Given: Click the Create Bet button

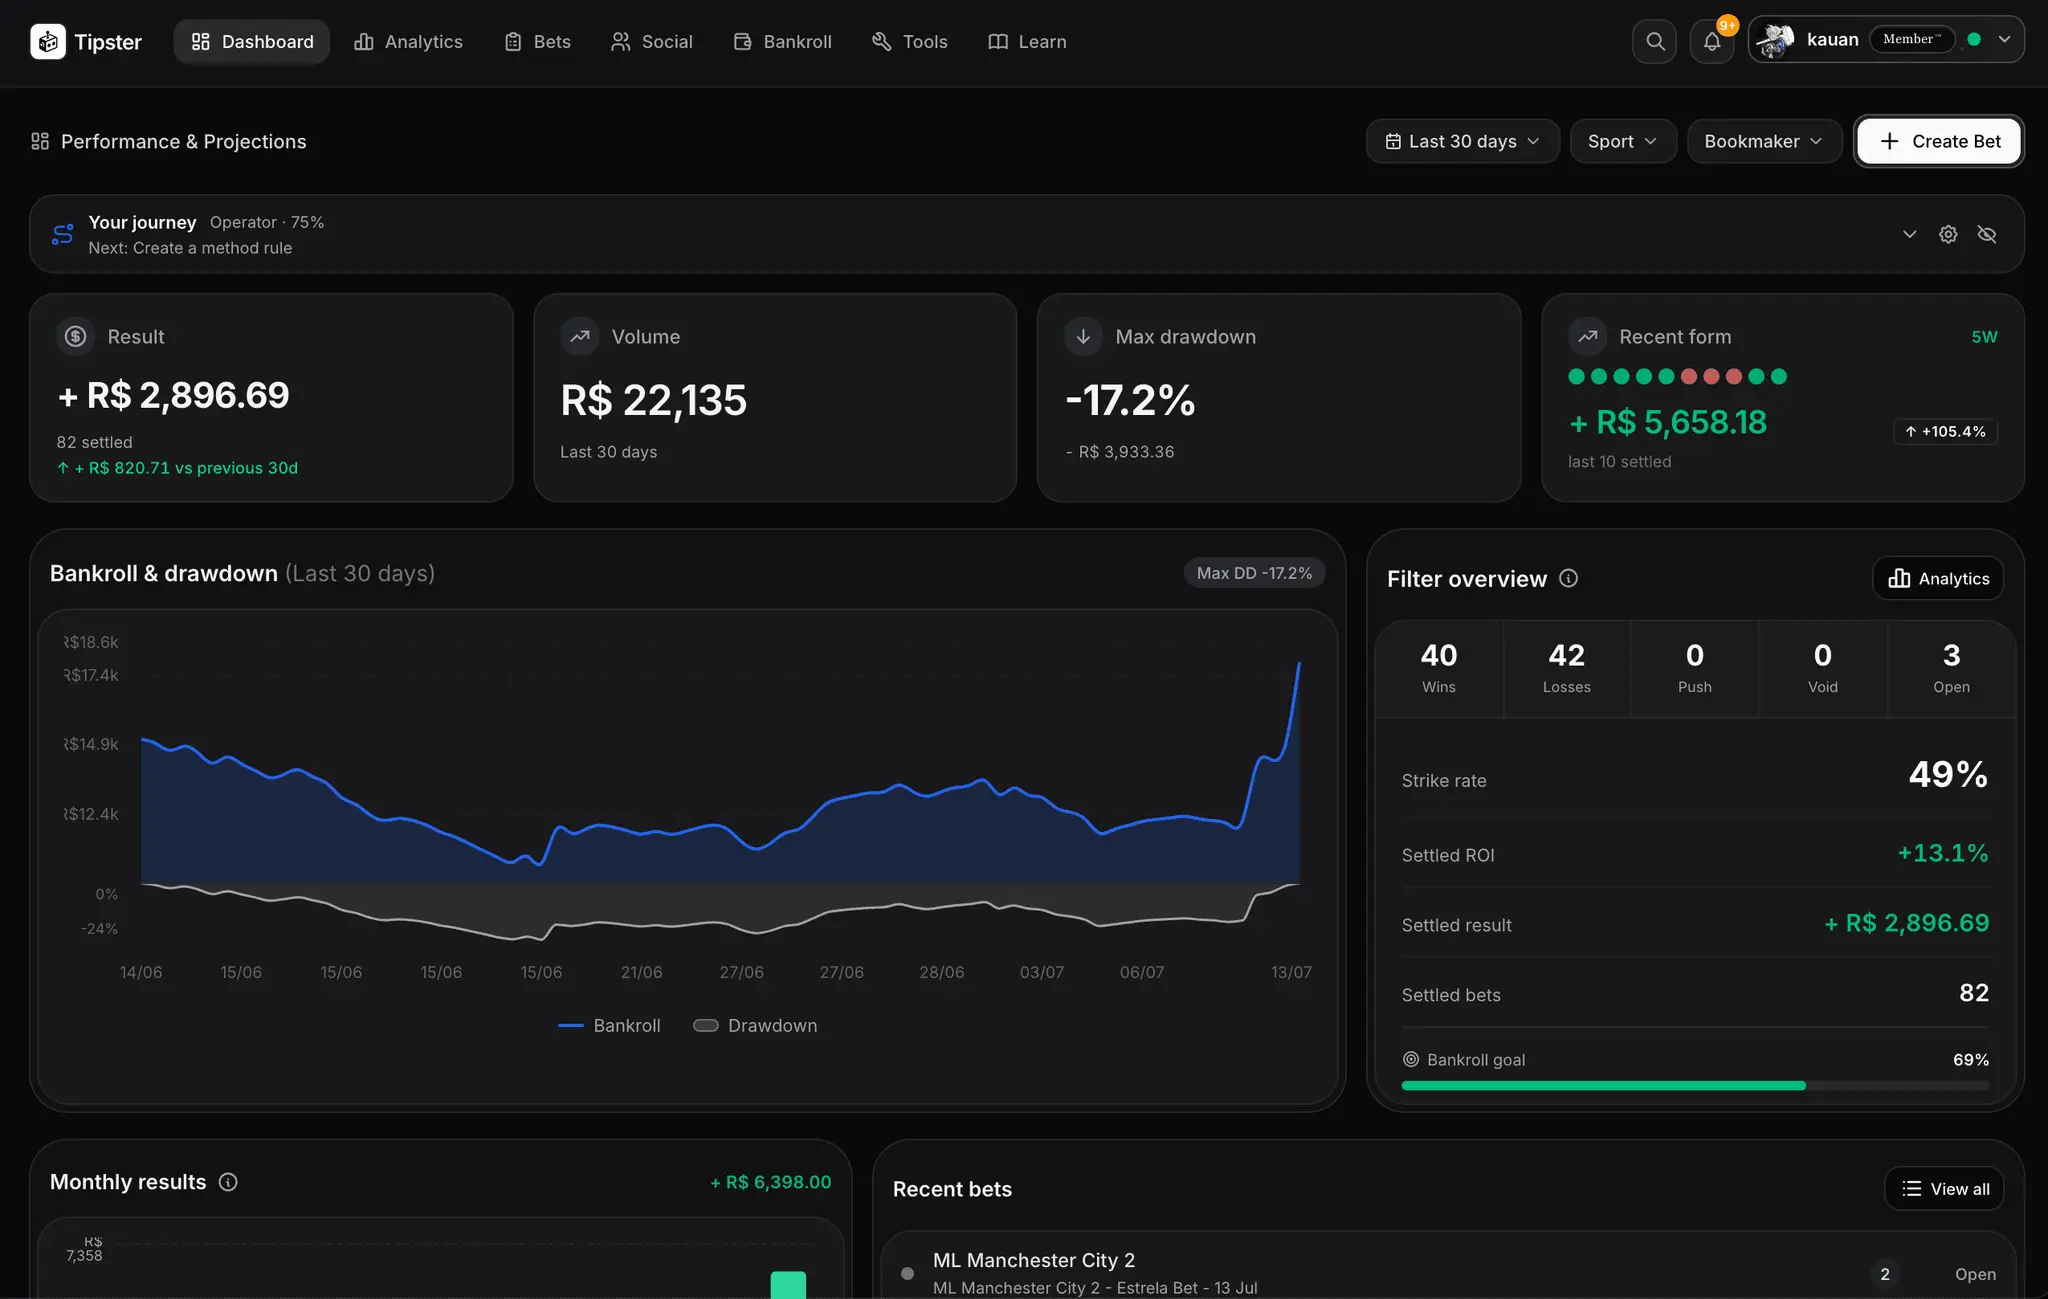Looking at the screenshot, I should point(1939,141).
